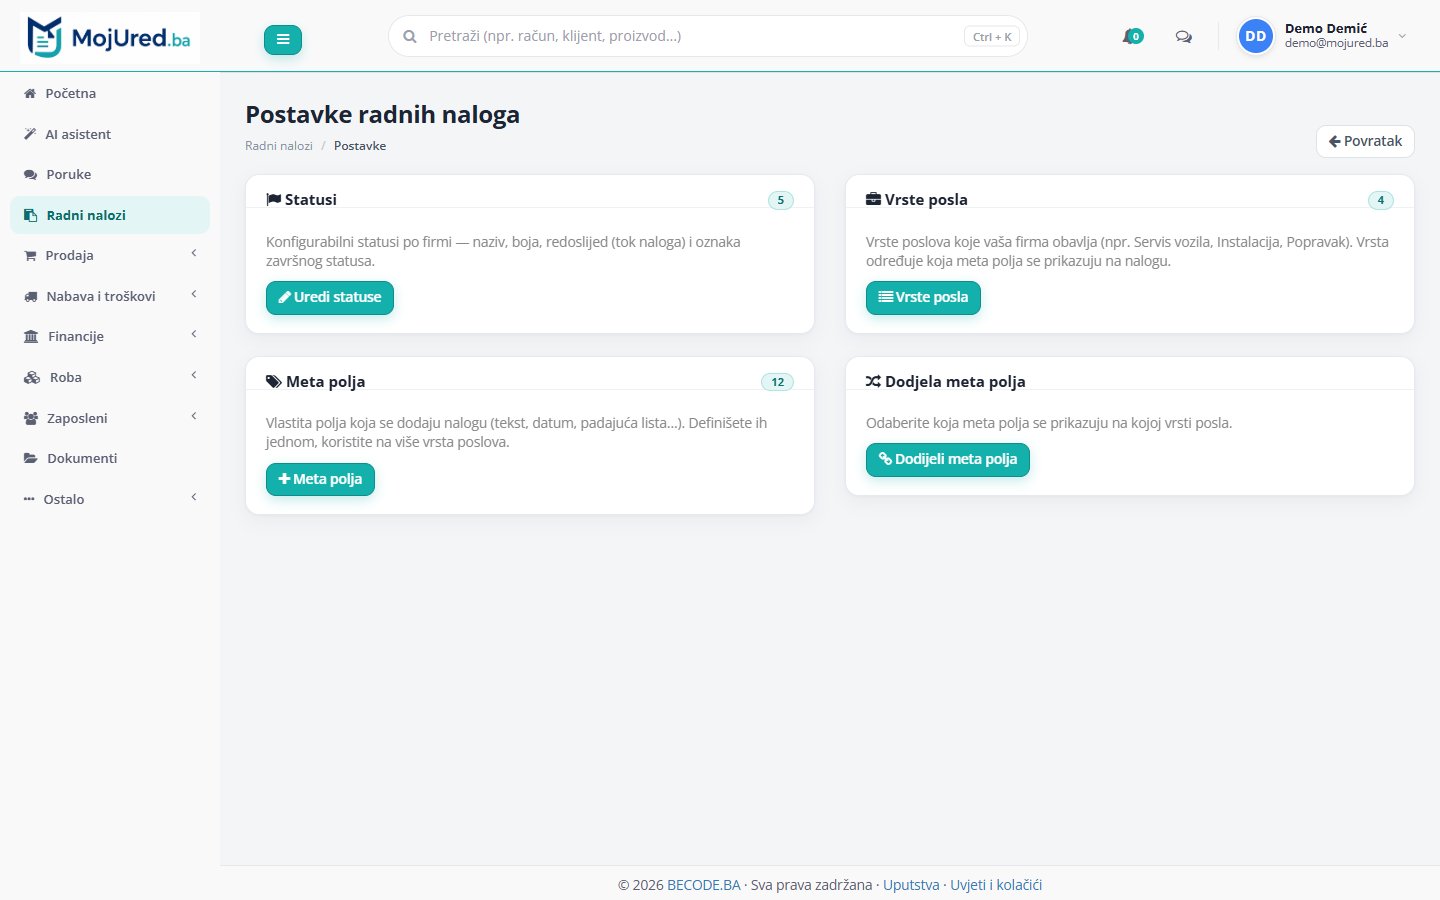The height and width of the screenshot is (900, 1440).
Task: Expand the Financije submenu chevron
Action: point(194,334)
